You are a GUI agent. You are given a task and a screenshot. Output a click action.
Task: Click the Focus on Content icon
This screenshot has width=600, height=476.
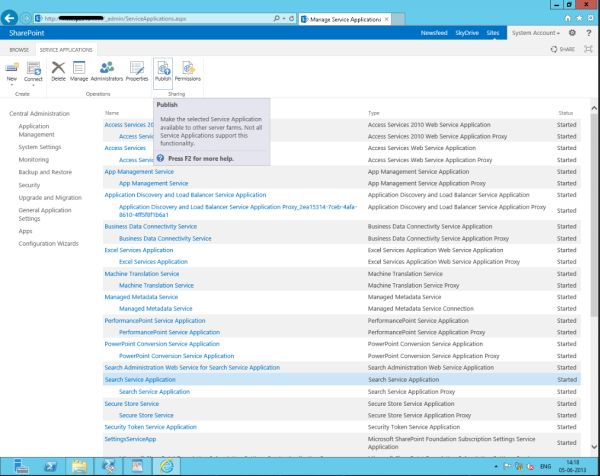[588, 49]
